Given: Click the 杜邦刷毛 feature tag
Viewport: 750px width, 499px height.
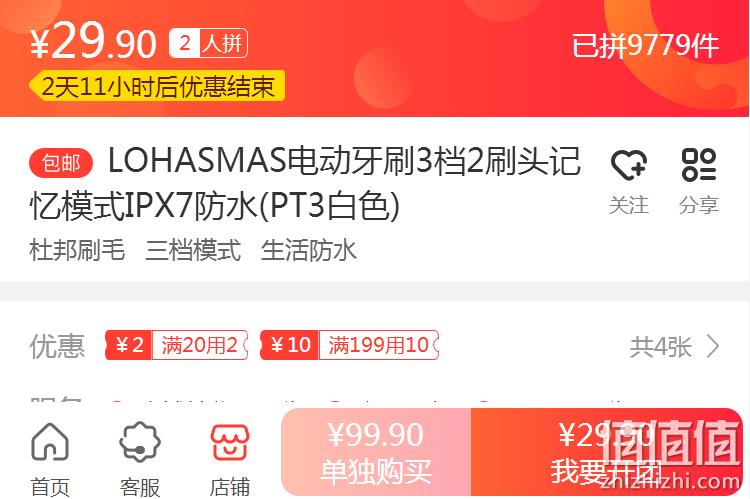Looking at the screenshot, I should (x=77, y=250).
